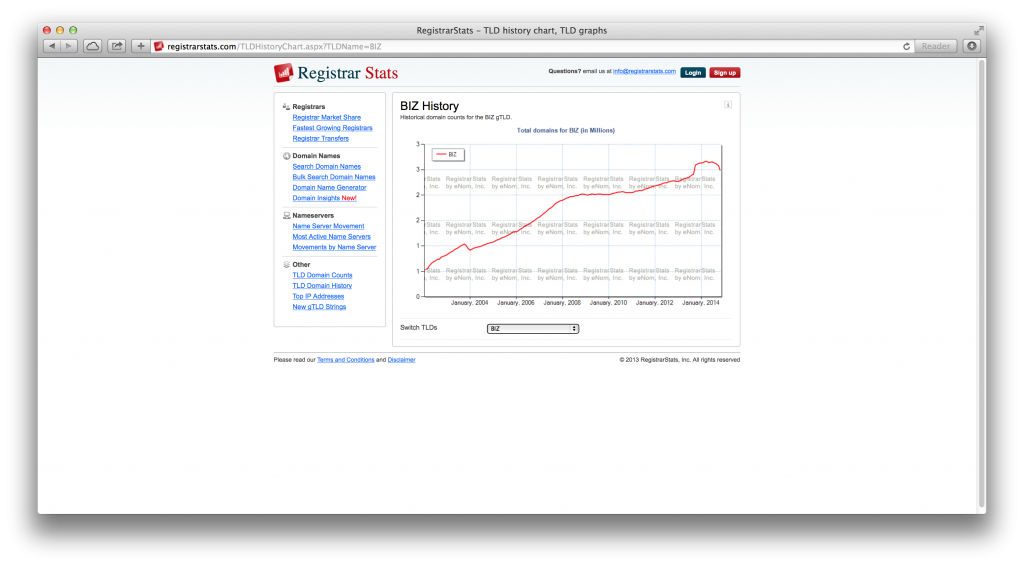Click the info@registrarstats.com email link
The height and width of the screenshot is (566, 1024).
(644, 72)
